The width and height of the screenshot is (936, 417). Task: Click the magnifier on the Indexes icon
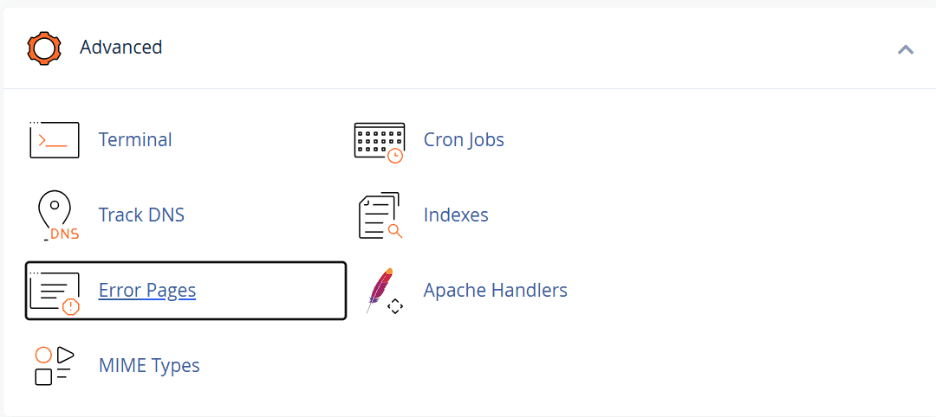pyautogui.click(x=395, y=232)
